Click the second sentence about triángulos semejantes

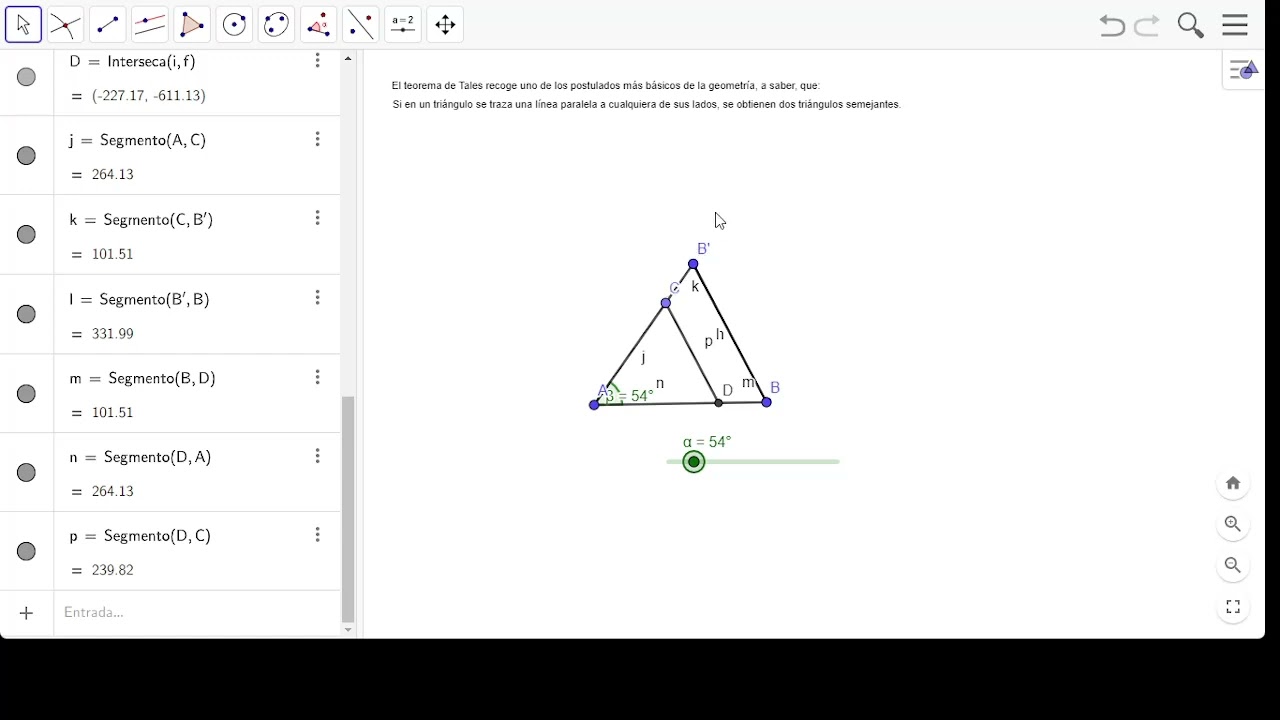coord(646,104)
